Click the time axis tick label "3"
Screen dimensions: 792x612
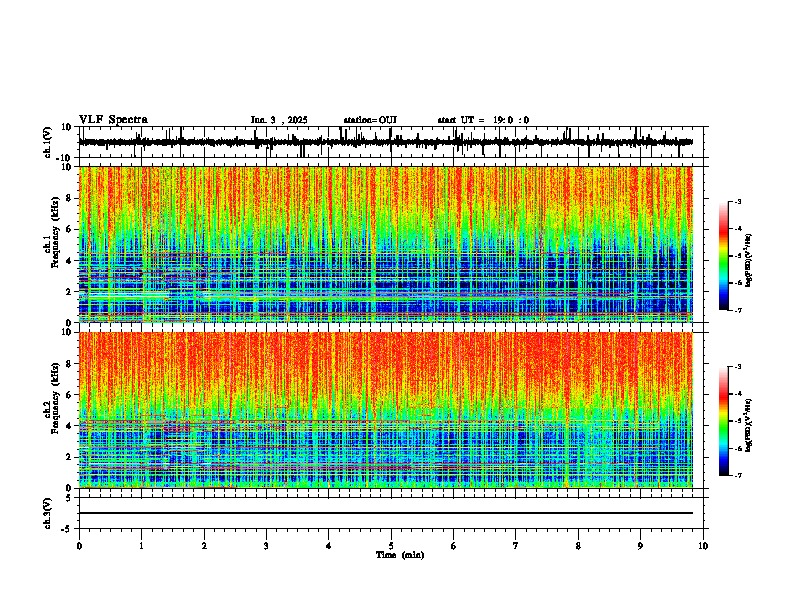point(266,546)
